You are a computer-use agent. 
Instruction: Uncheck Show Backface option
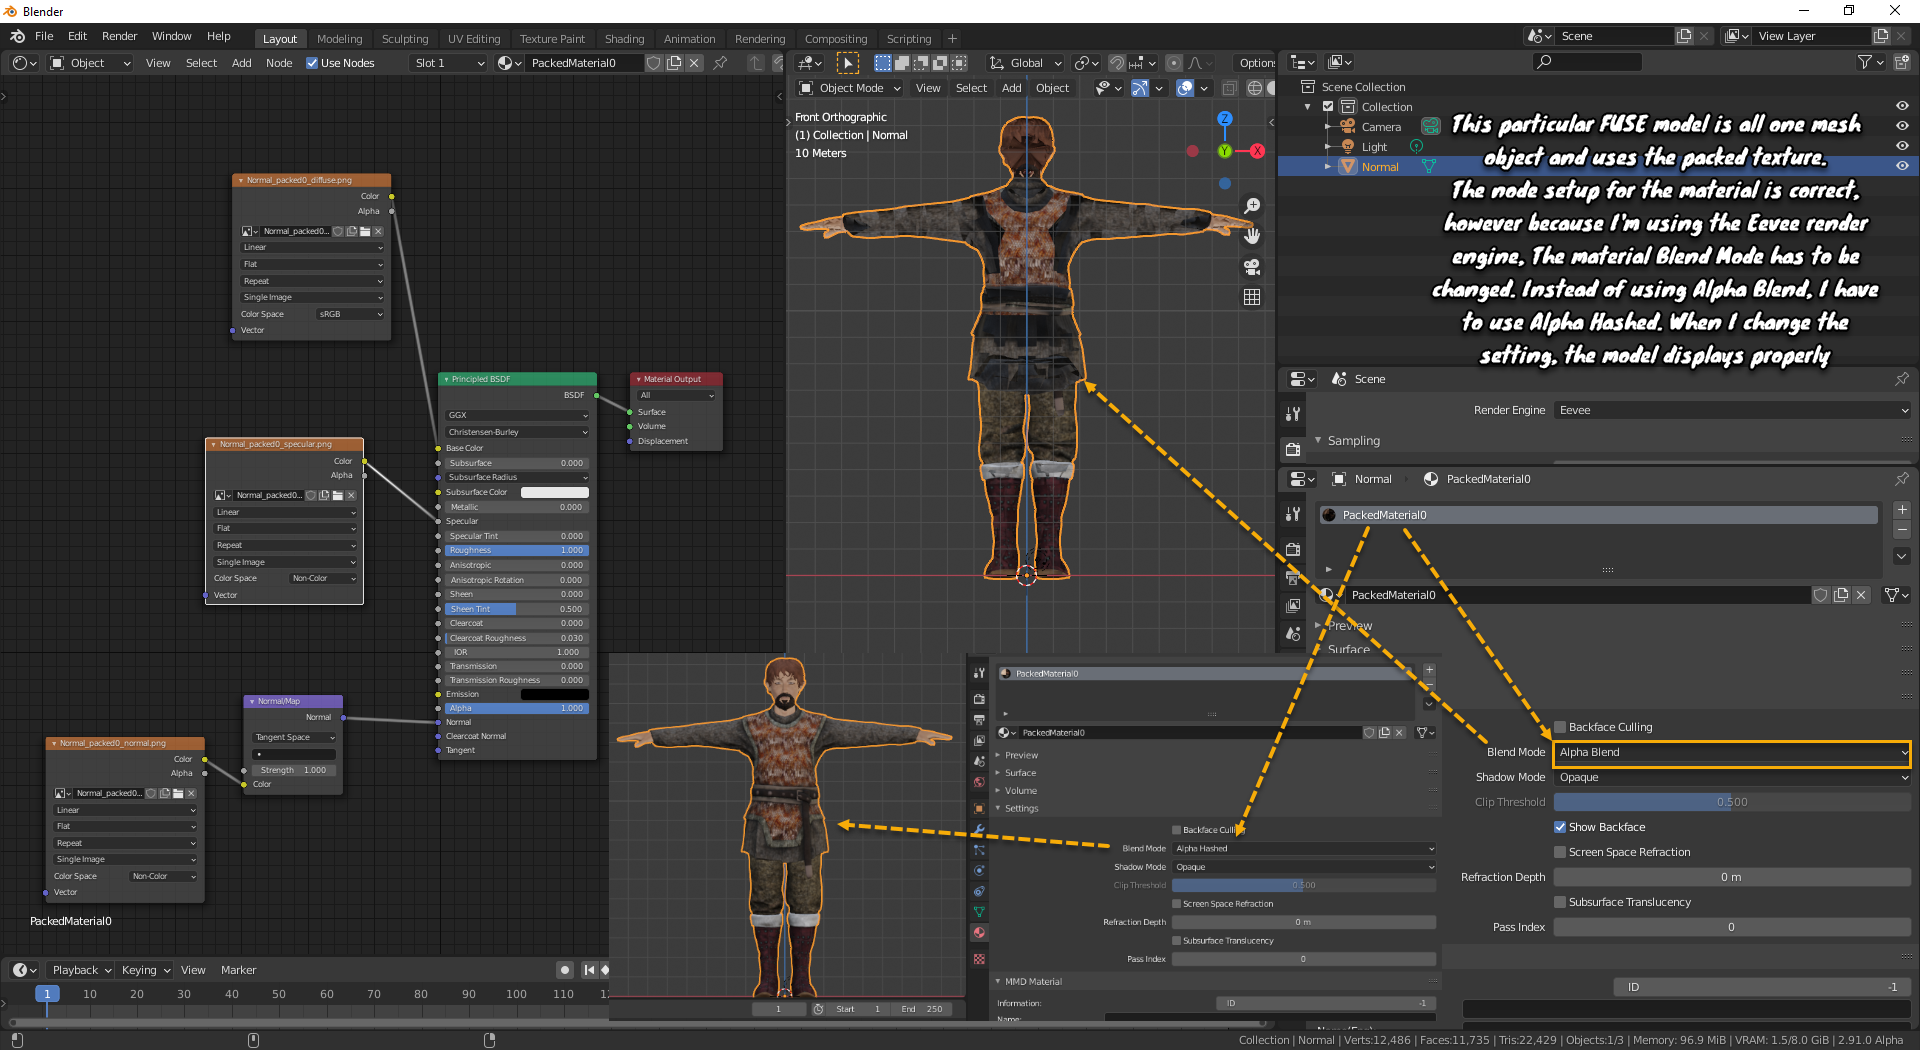point(1560,827)
